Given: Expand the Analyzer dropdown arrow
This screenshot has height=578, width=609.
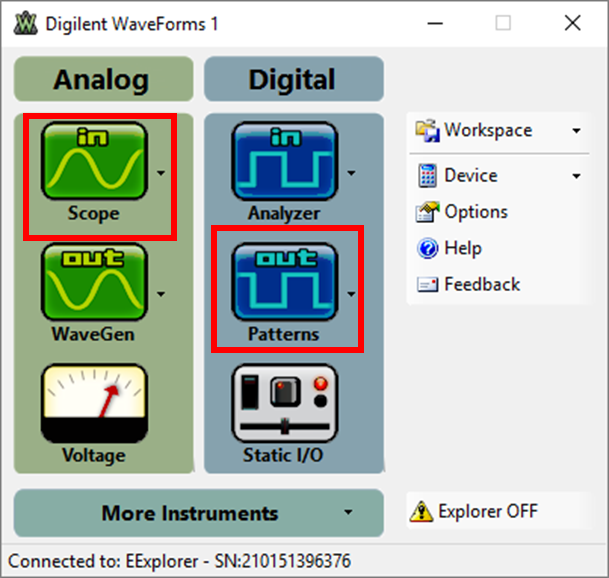Looking at the screenshot, I should click(x=351, y=172).
